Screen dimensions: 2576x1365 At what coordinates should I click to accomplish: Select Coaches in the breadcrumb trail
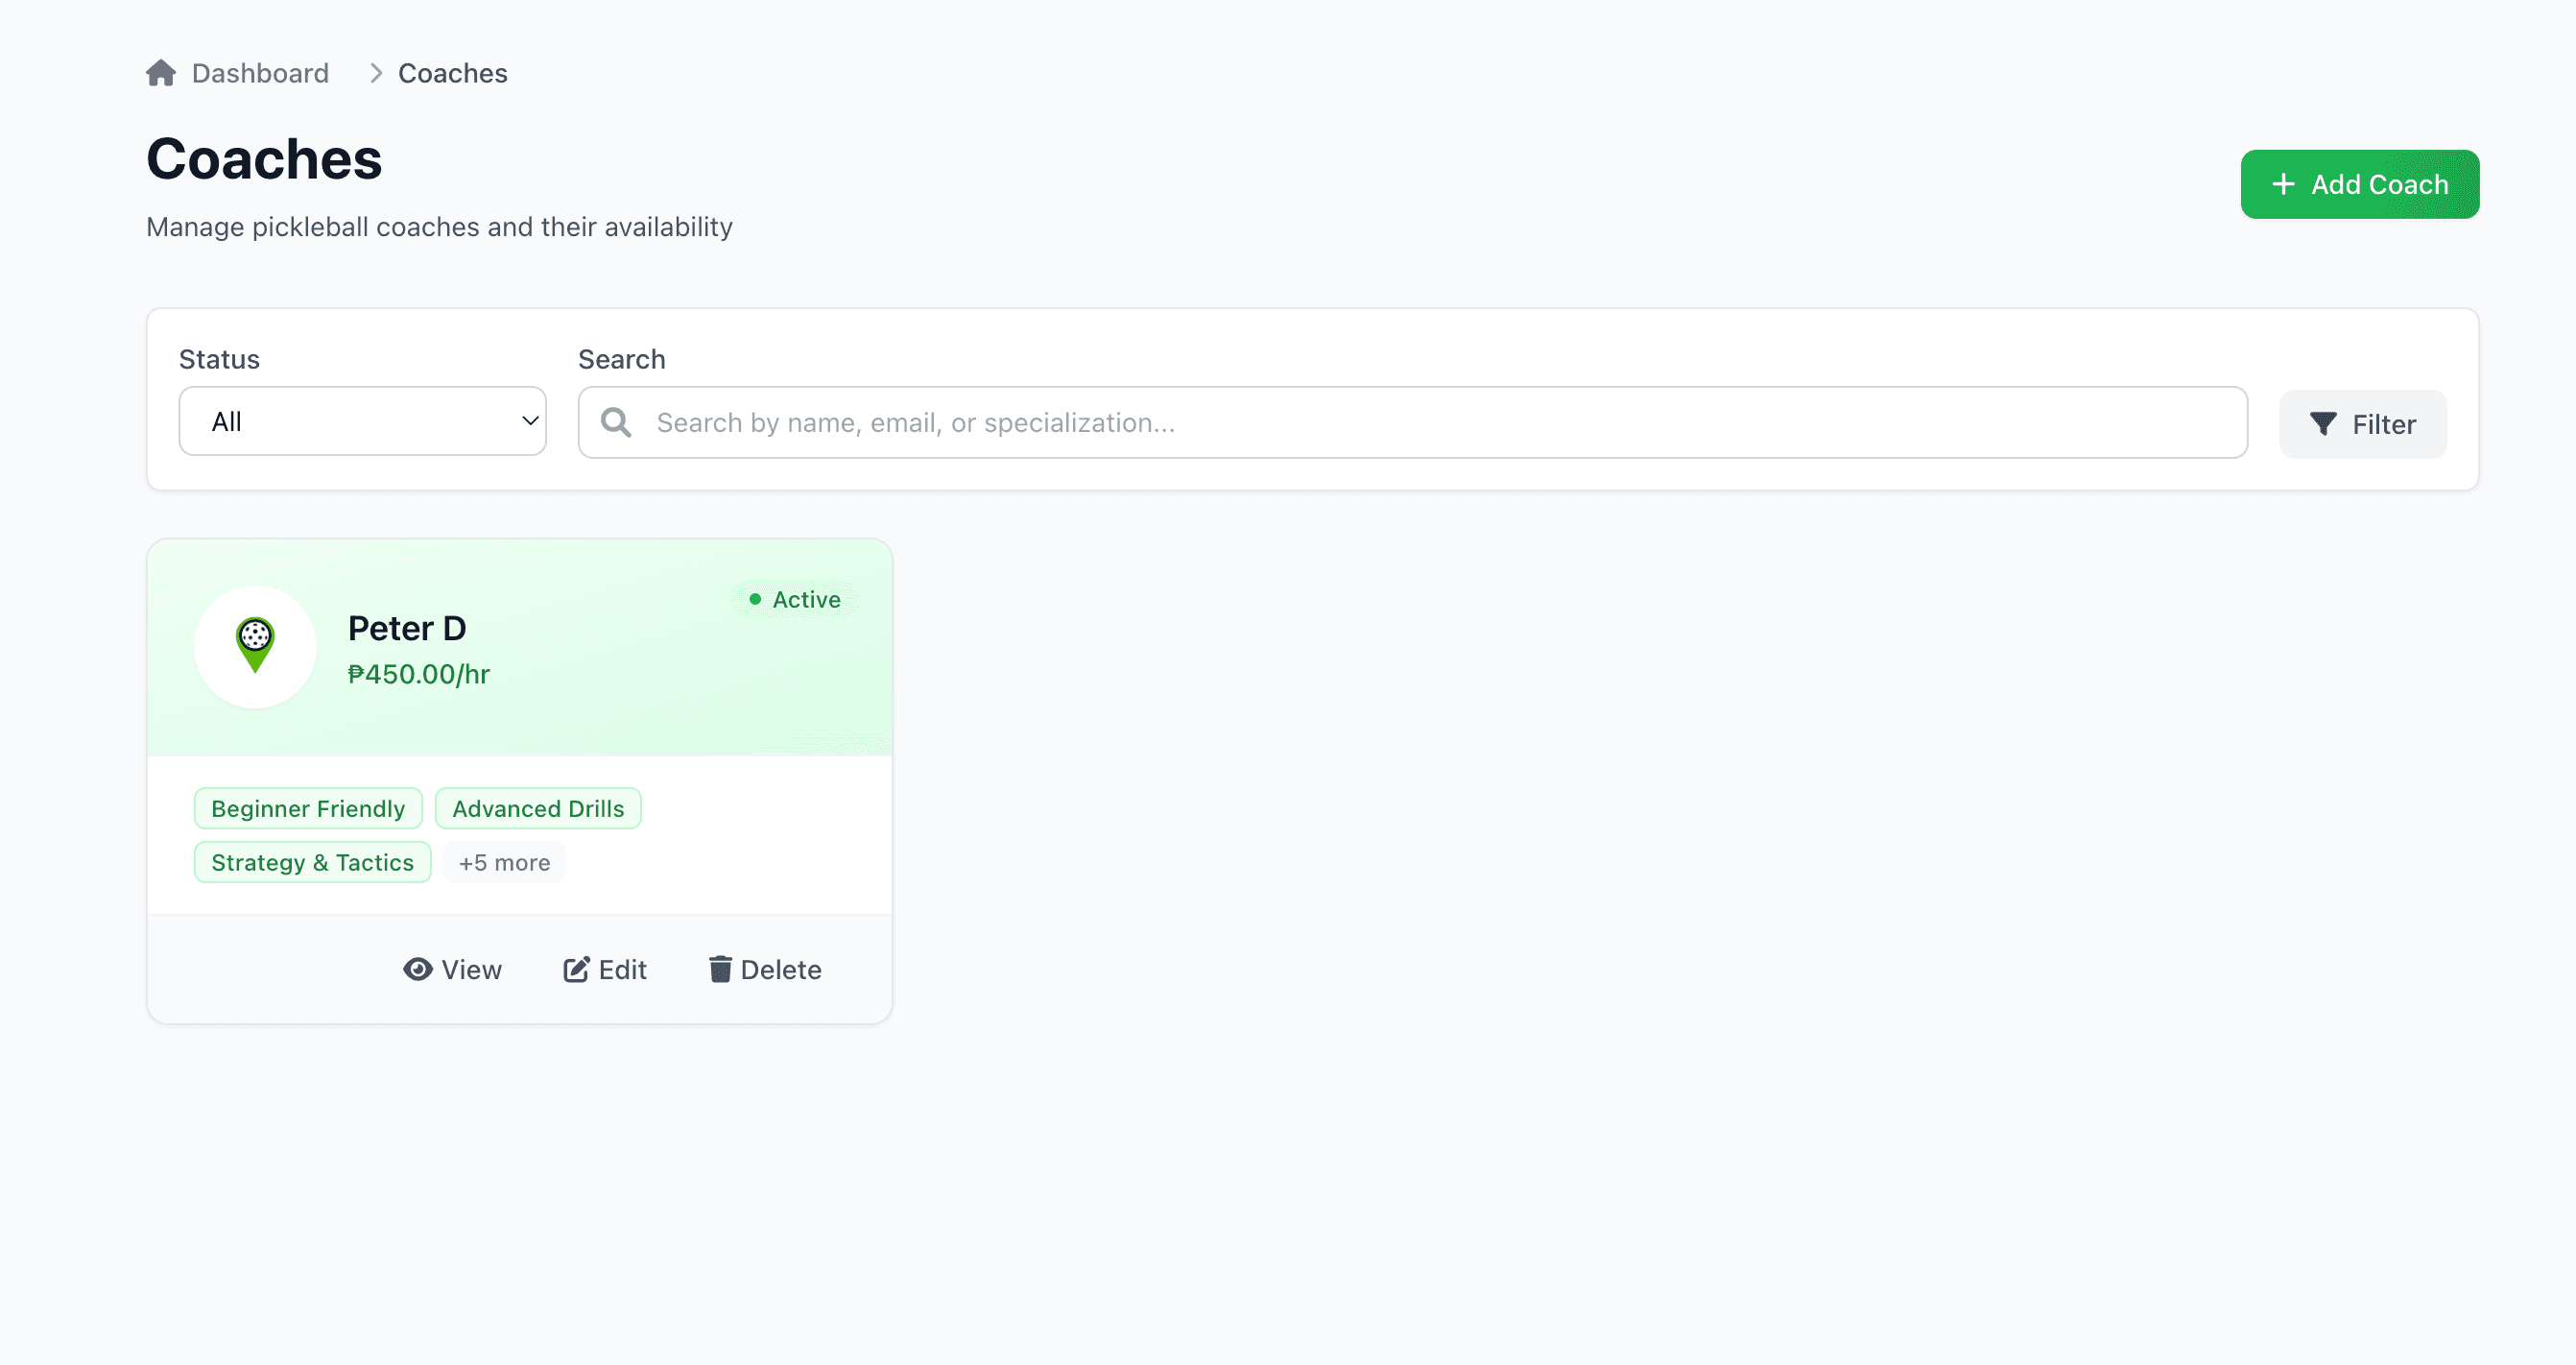(x=452, y=72)
